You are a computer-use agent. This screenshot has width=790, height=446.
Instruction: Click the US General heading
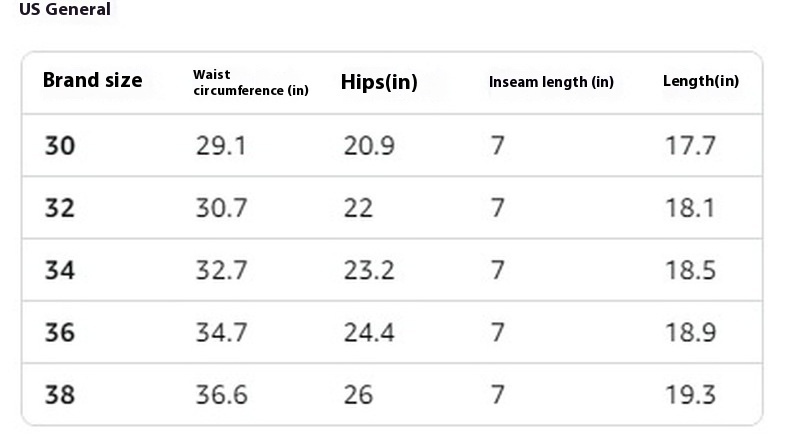(65, 9)
